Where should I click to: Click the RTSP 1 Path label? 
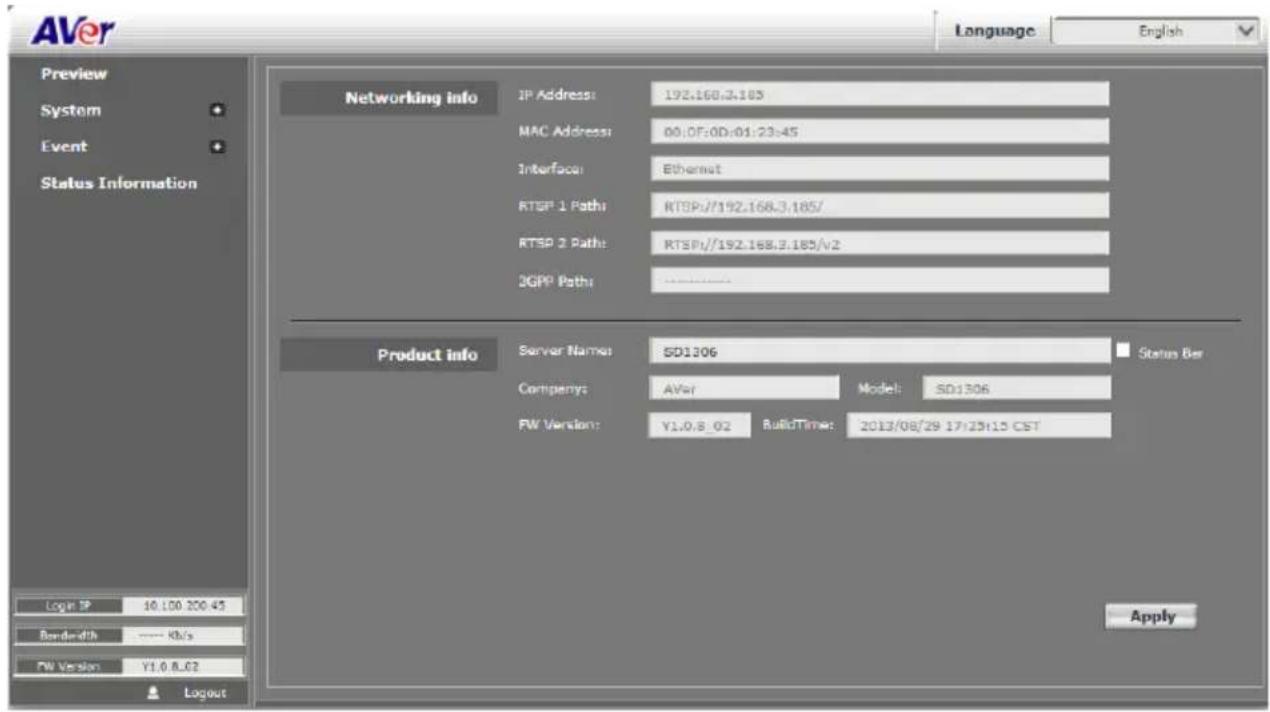point(562,206)
